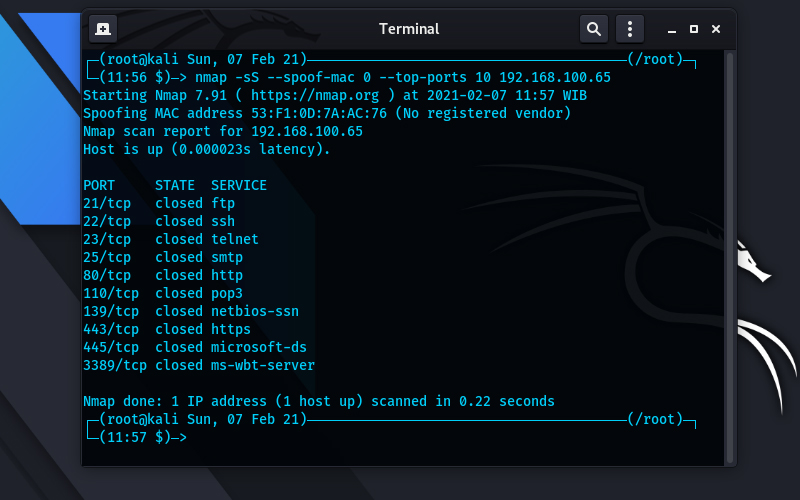Open the terminal search tool
800x500 pixels.
click(x=594, y=29)
